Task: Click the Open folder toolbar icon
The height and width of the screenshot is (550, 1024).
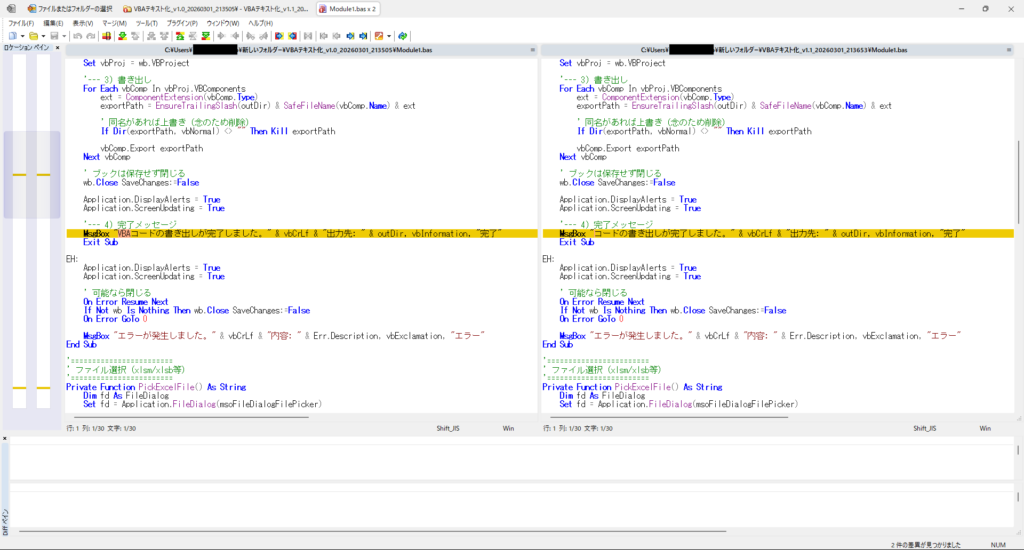Action: (33, 36)
